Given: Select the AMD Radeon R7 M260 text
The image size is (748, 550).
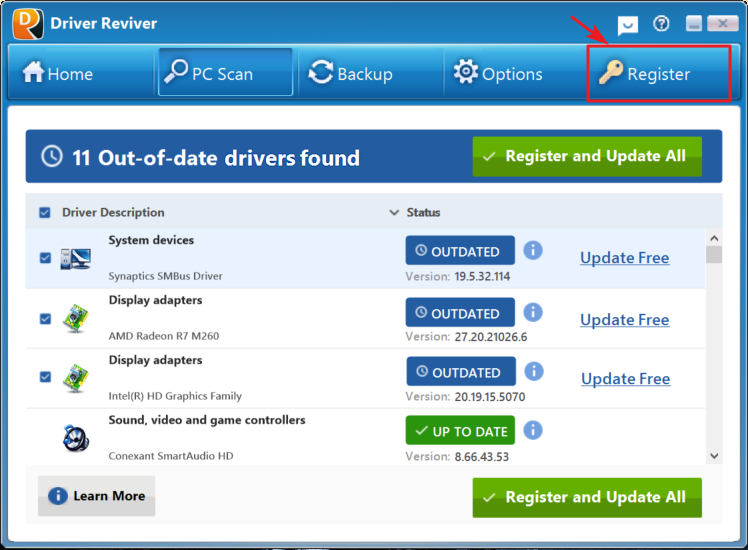Looking at the screenshot, I should pos(164,336).
